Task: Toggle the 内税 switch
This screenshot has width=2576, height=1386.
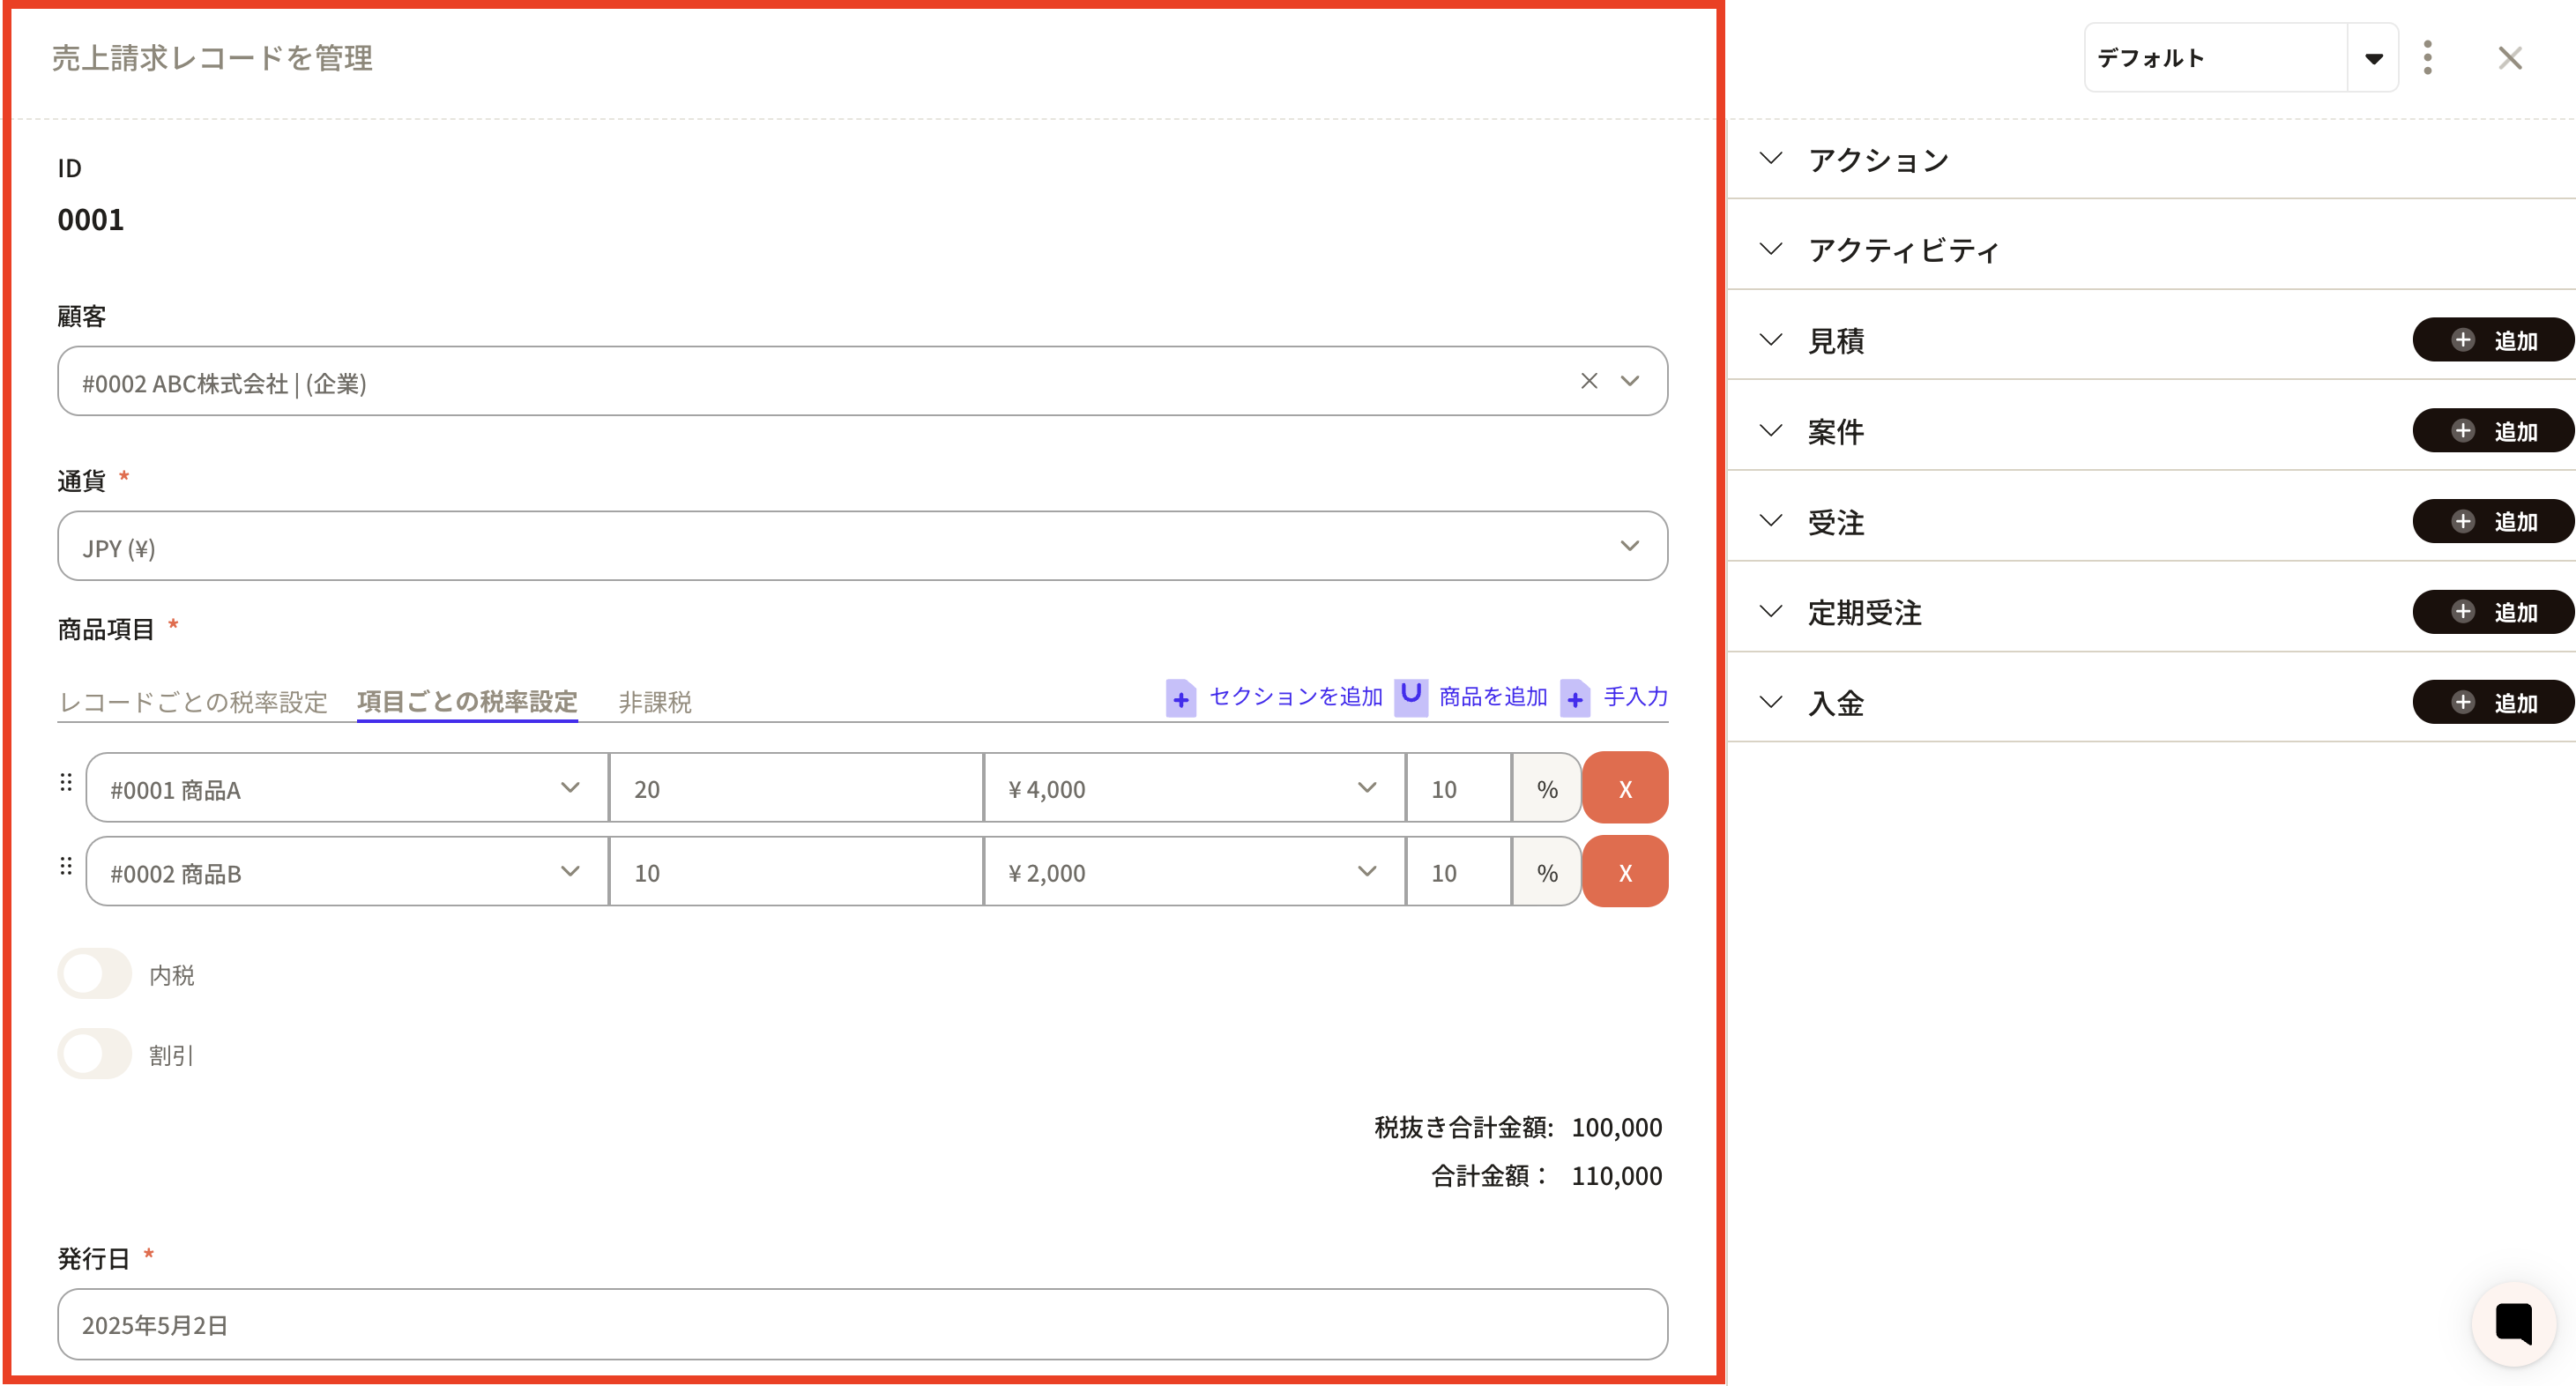Action: coord(95,974)
